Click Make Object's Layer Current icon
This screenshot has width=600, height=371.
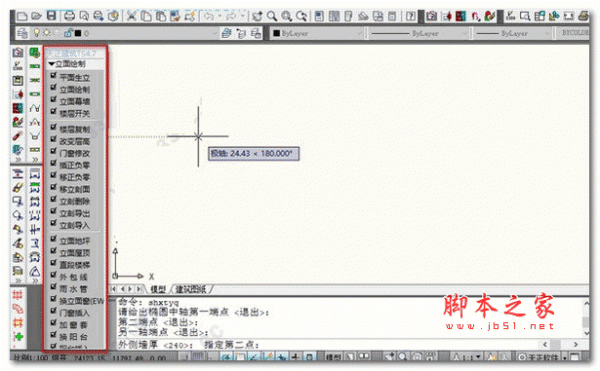coord(227,33)
